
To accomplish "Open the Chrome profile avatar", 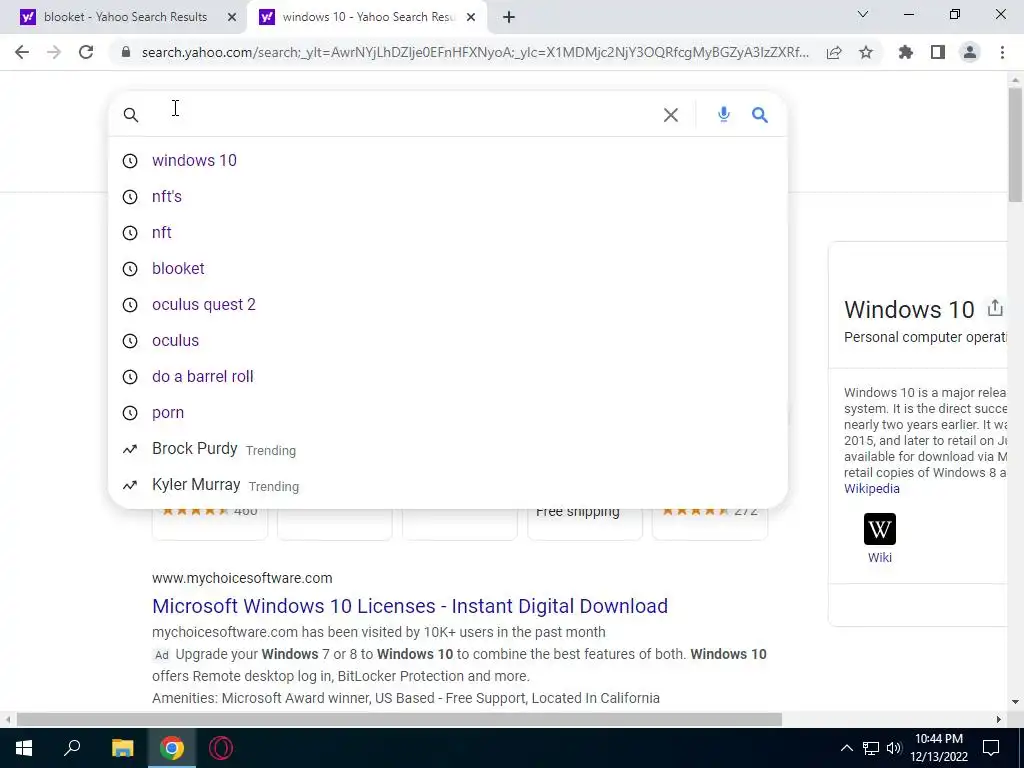I will tap(970, 52).
